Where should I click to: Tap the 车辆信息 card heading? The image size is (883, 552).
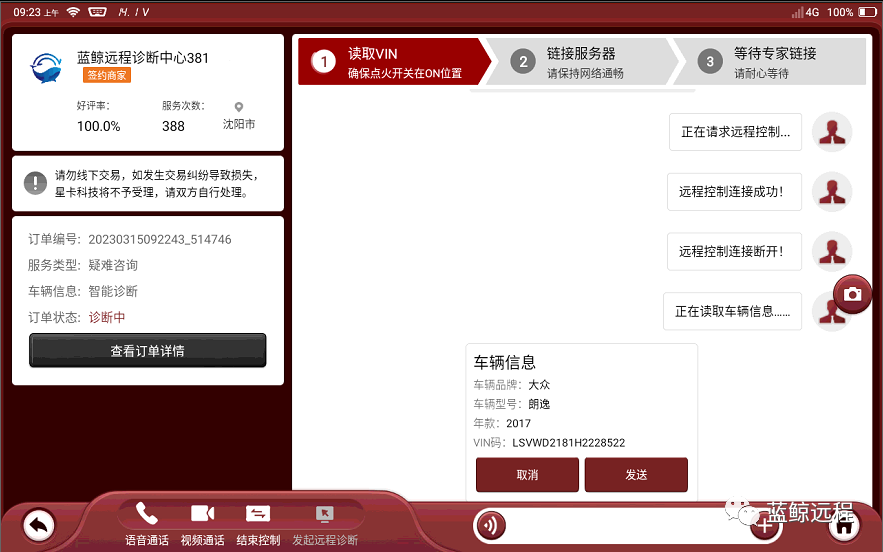tap(505, 362)
